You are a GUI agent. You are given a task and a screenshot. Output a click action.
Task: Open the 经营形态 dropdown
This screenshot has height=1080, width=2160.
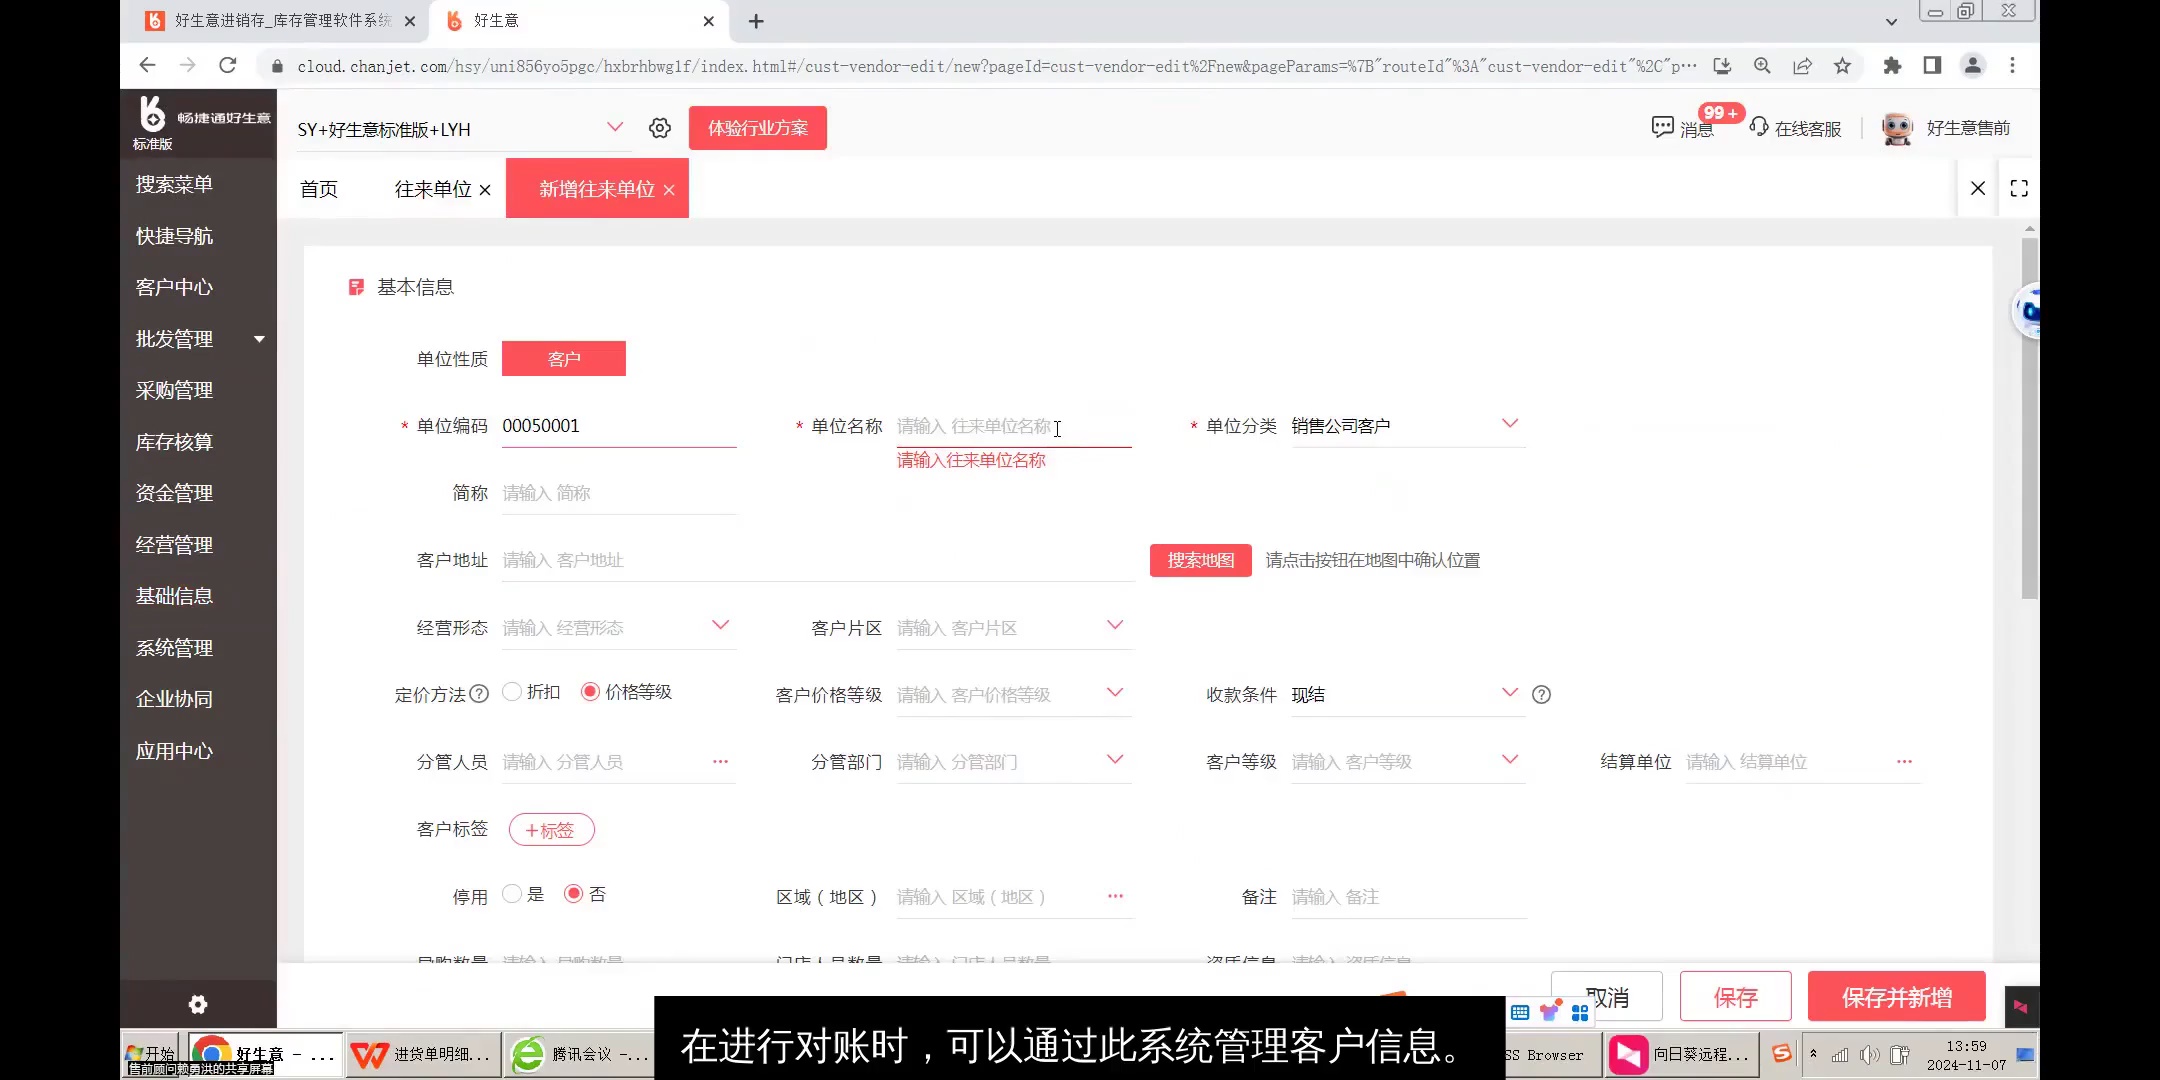pyautogui.click(x=719, y=624)
